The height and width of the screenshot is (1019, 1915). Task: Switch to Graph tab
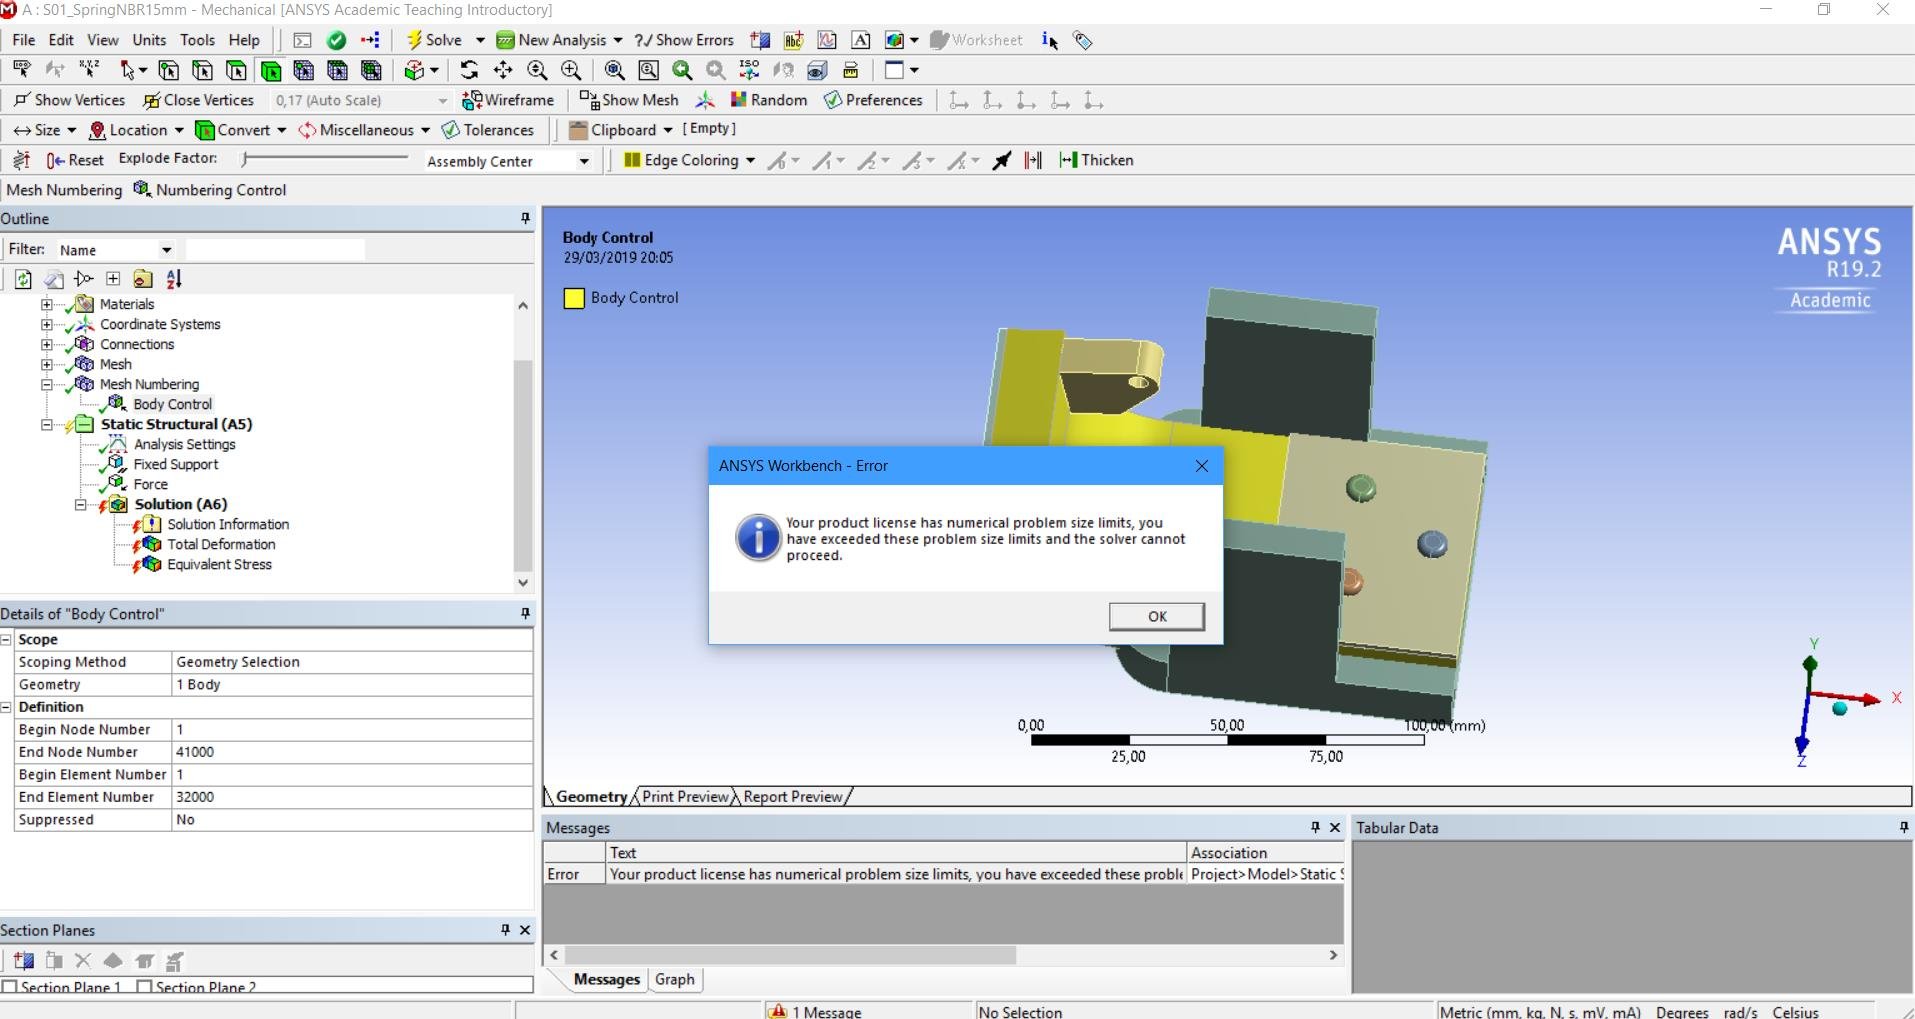pos(675,980)
